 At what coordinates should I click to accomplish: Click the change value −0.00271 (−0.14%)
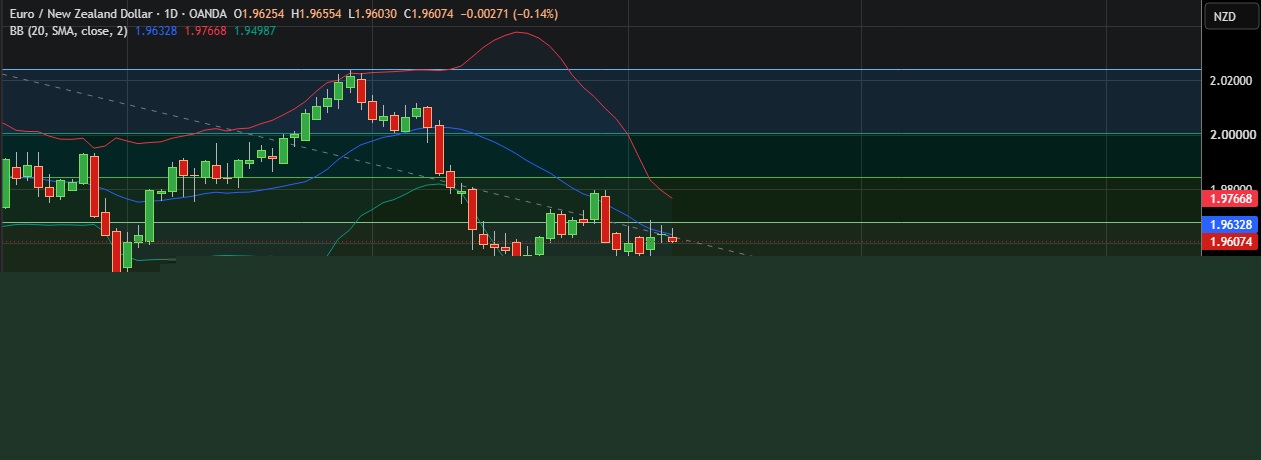point(511,14)
